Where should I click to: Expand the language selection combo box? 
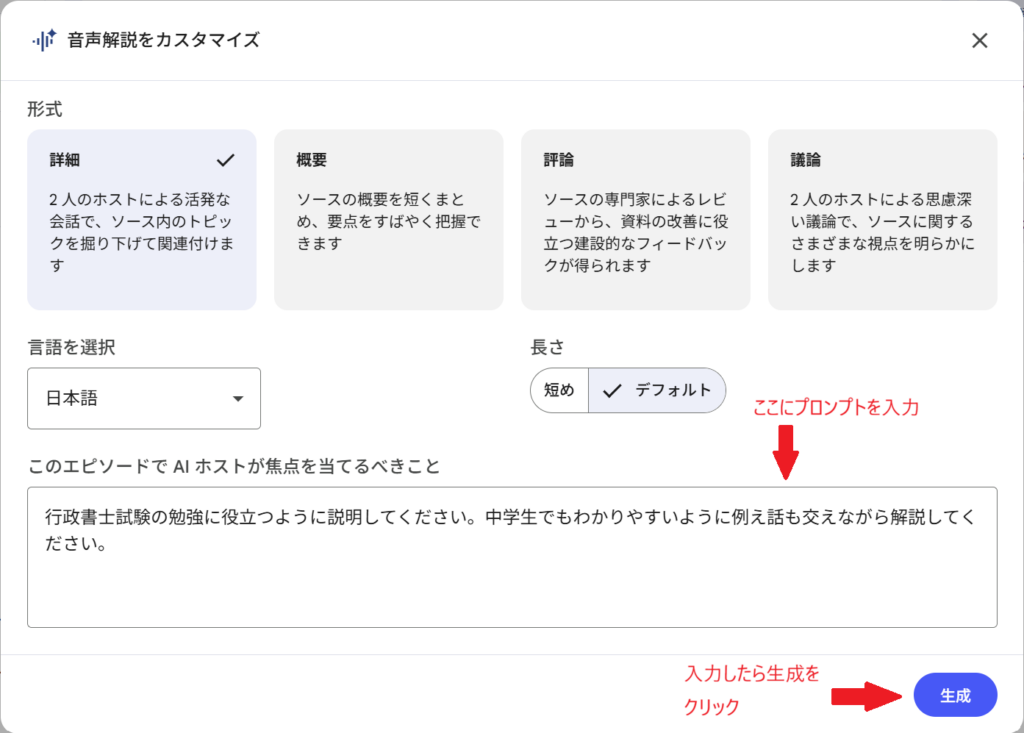(x=143, y=398)
